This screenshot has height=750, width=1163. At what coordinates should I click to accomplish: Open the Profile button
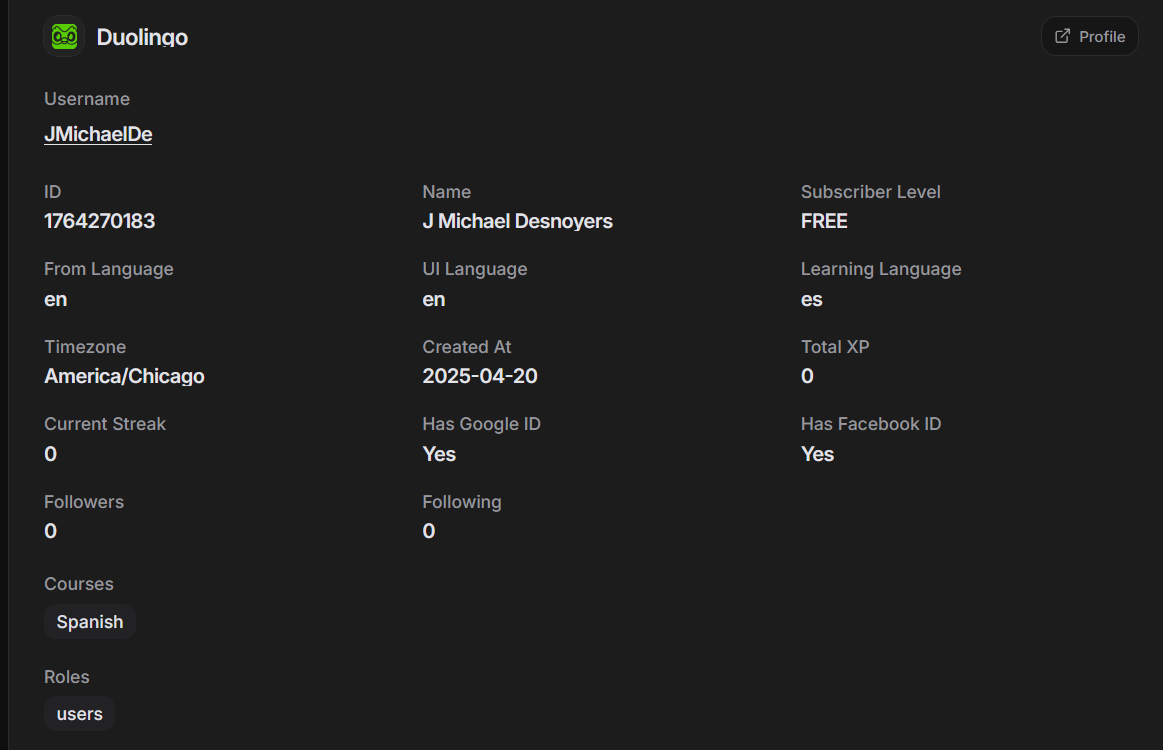coord(1090,36)
